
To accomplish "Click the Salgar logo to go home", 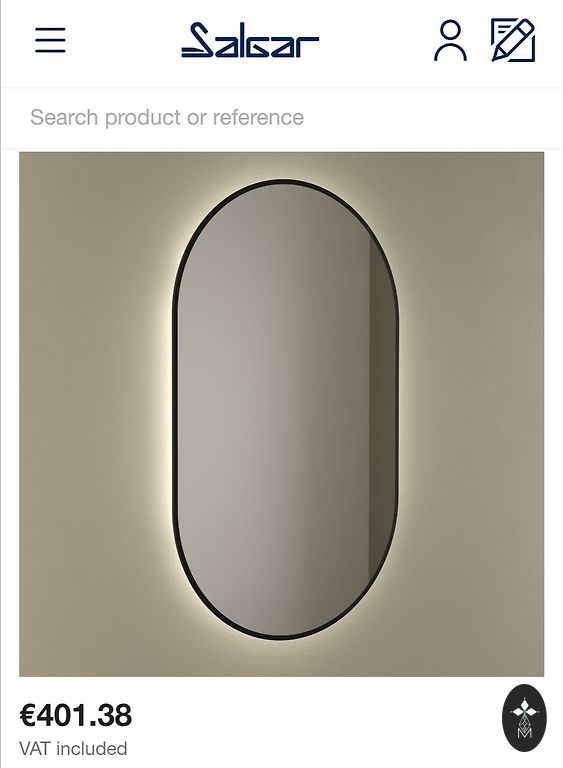I will [x=250, y=40].
